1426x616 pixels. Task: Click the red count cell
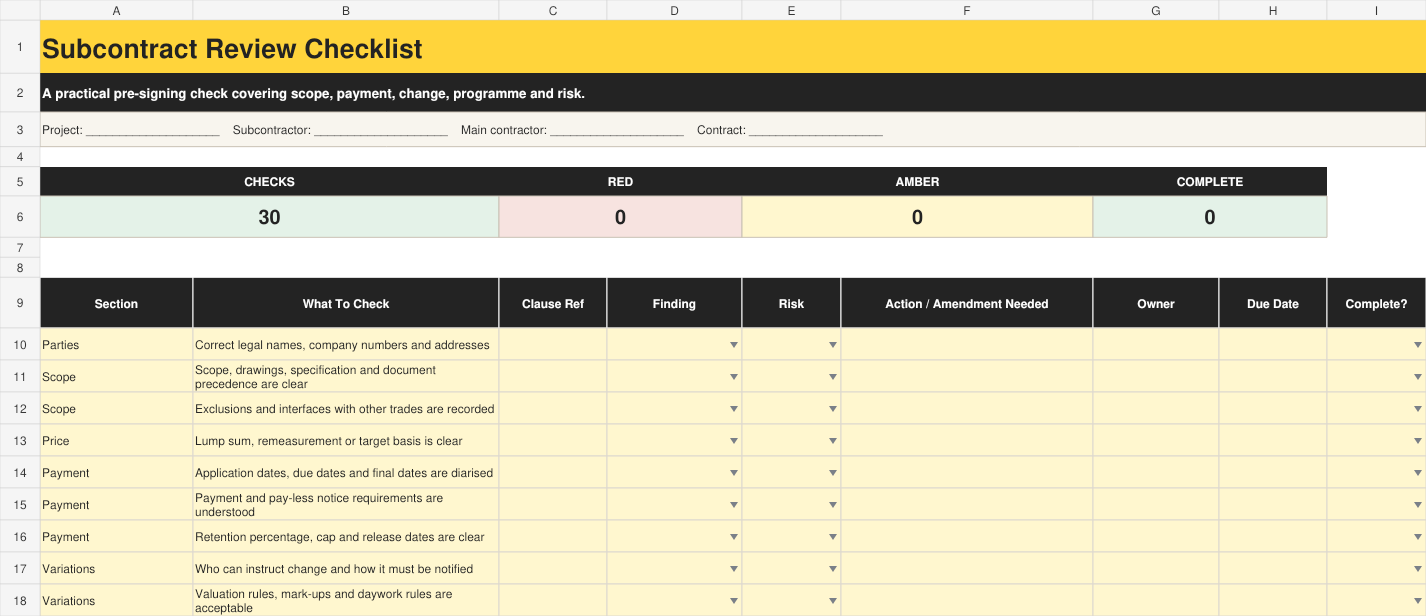click(620, 217)
